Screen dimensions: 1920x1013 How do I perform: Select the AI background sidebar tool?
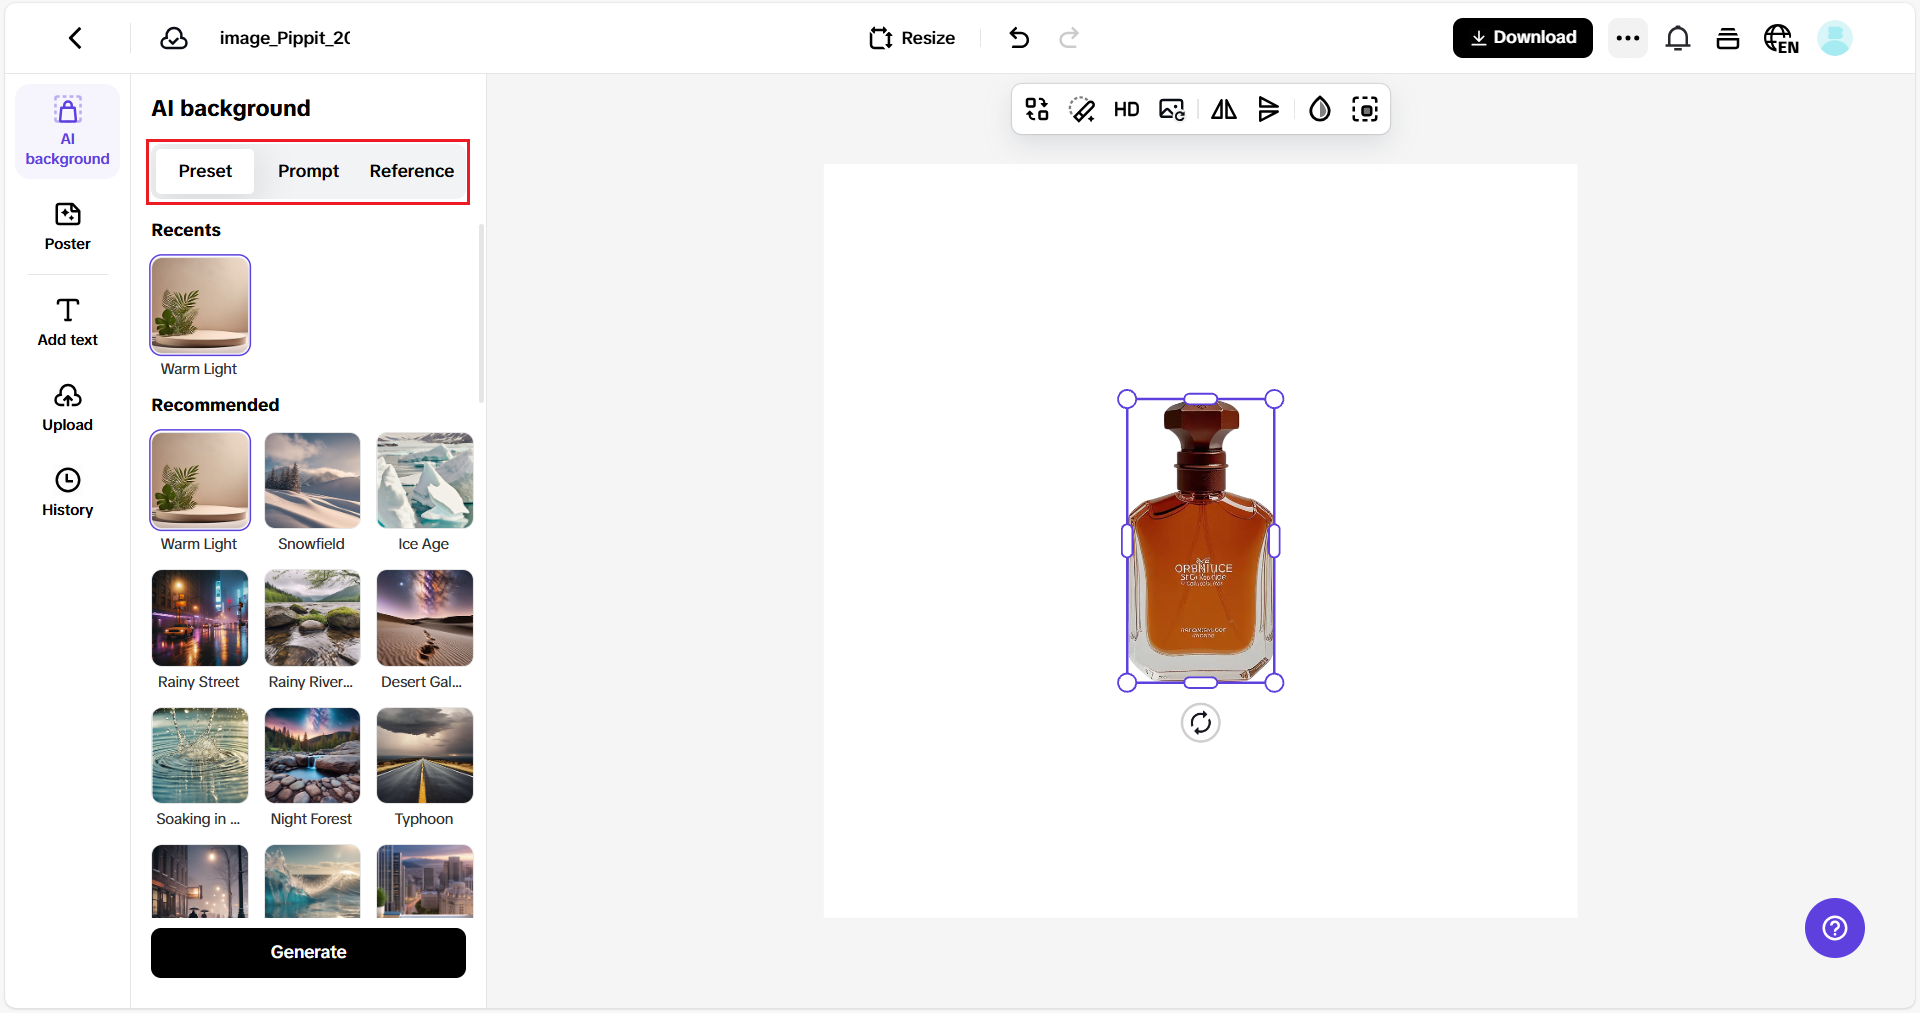[68, 131]
